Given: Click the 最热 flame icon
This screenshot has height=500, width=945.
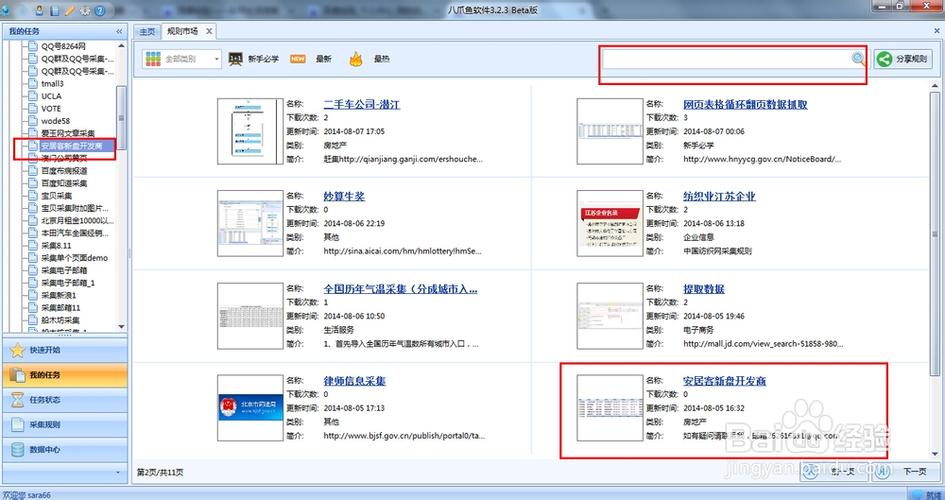Looking at the screenshot, I should click(356, 58).
